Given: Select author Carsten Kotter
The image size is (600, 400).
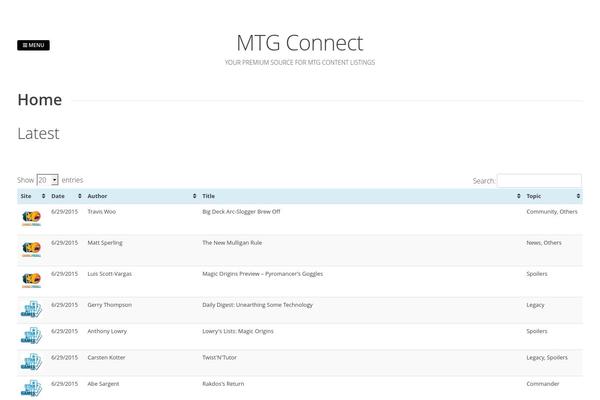Looking at the screenshot, I should (x=106, y=357).
